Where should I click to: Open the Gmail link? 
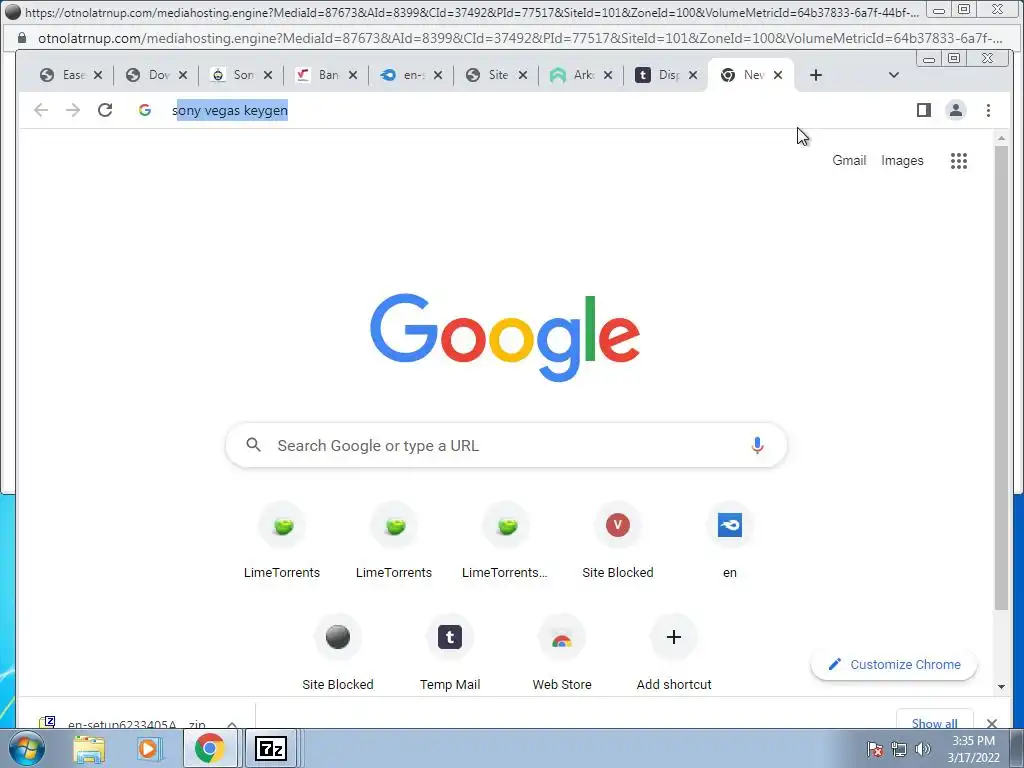click(x=849, y=161)
